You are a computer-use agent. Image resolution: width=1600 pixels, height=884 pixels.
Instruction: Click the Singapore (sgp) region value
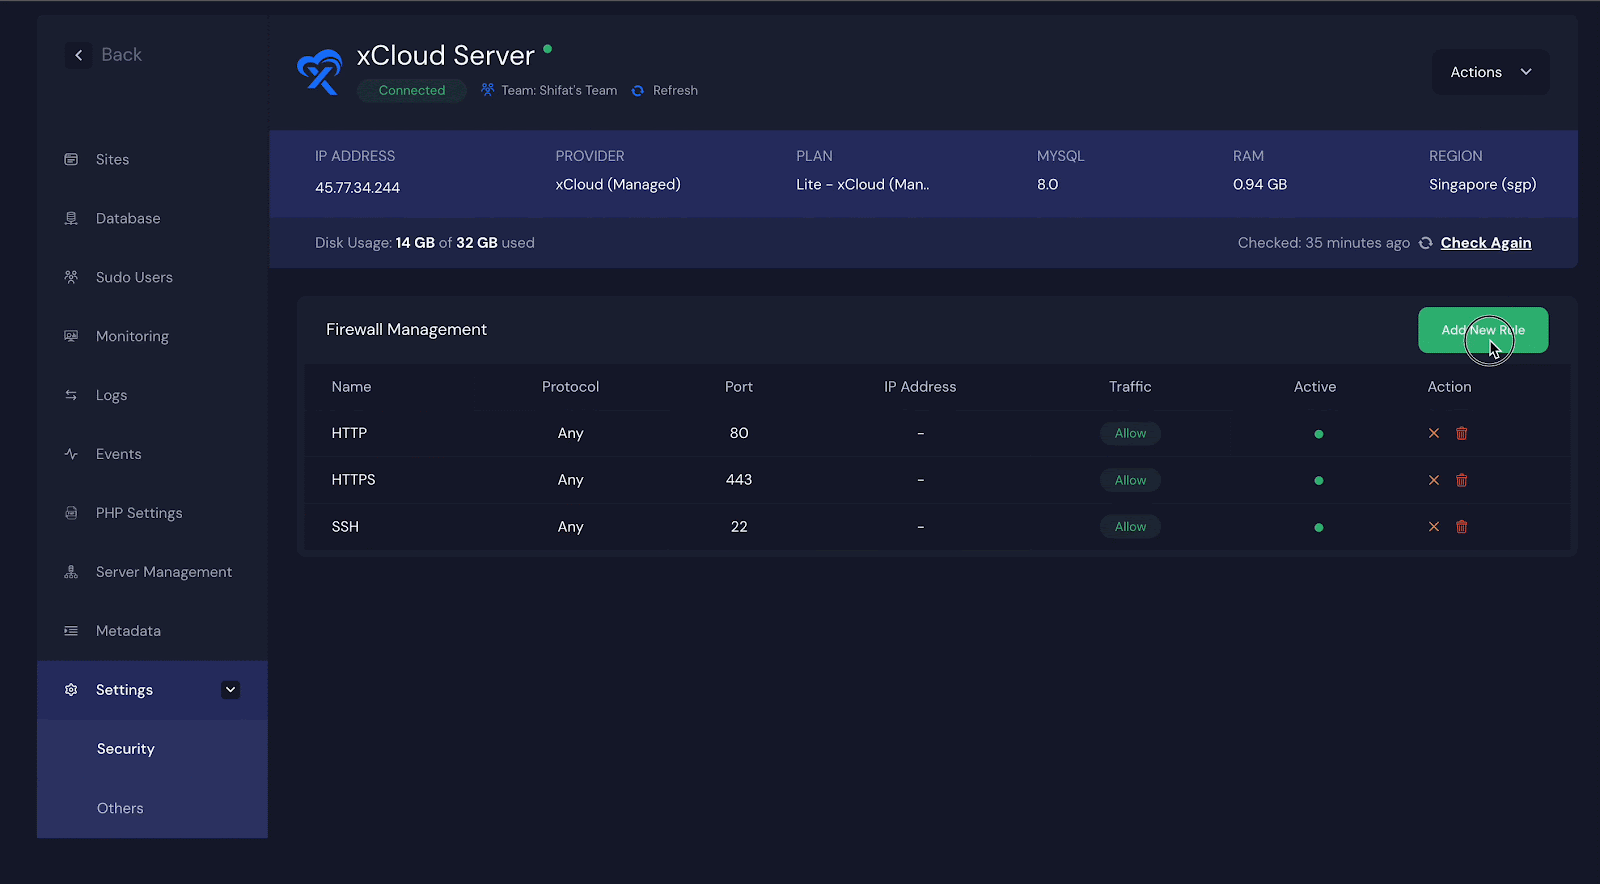coord(1482,185)
